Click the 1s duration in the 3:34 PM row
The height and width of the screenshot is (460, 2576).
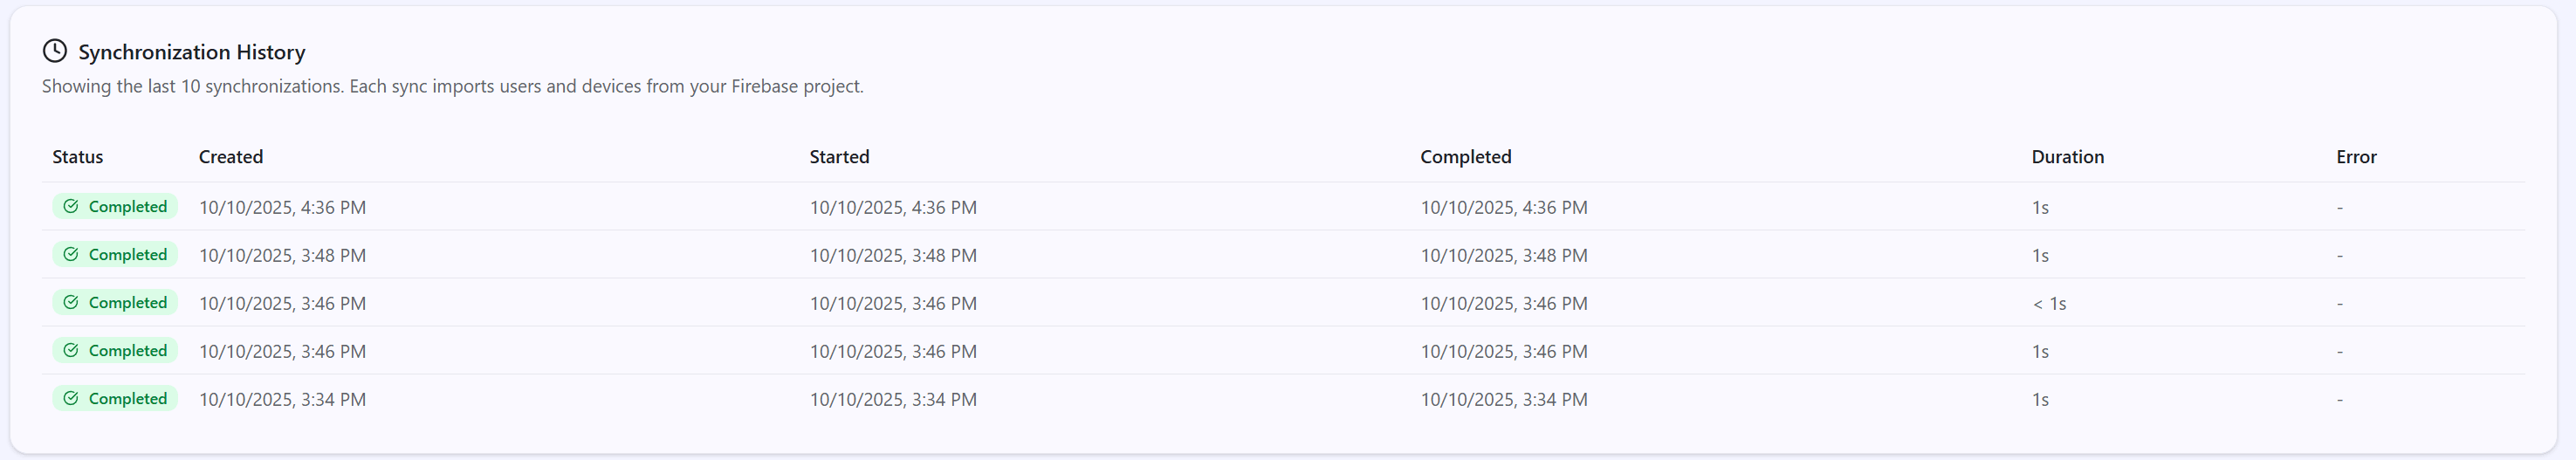point(2040,400)
